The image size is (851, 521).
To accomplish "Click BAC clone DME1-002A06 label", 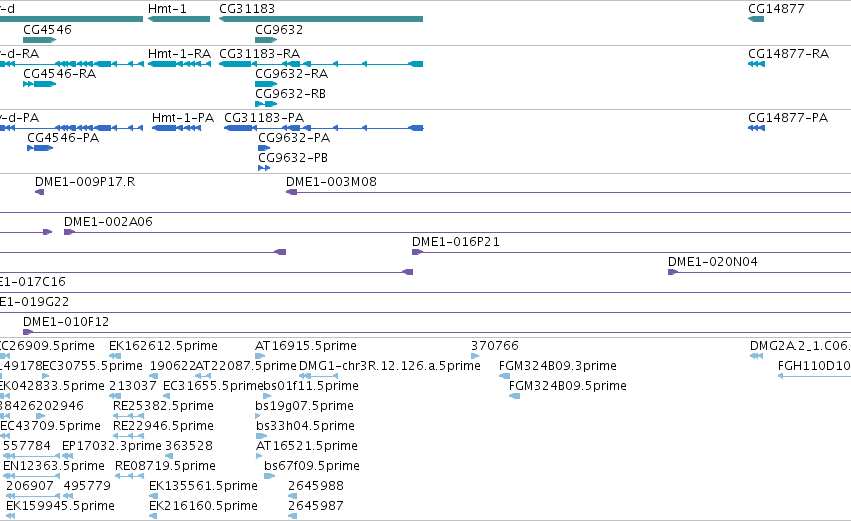I will pyautogui.click(x=109, y=222).
